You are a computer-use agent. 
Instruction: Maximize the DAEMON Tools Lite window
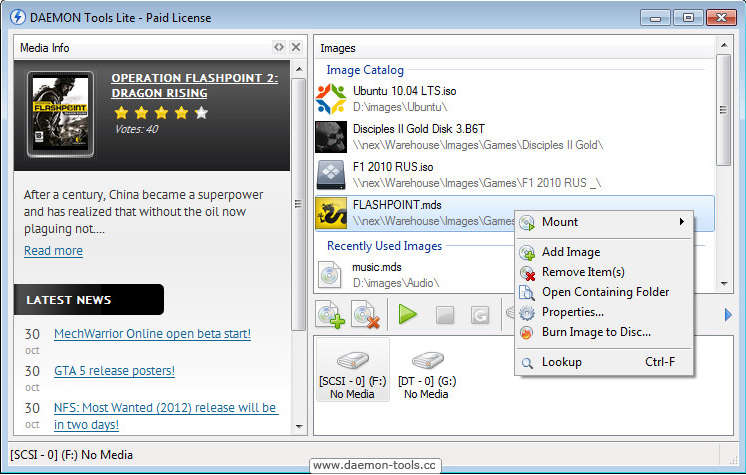(x=688, y=18)
